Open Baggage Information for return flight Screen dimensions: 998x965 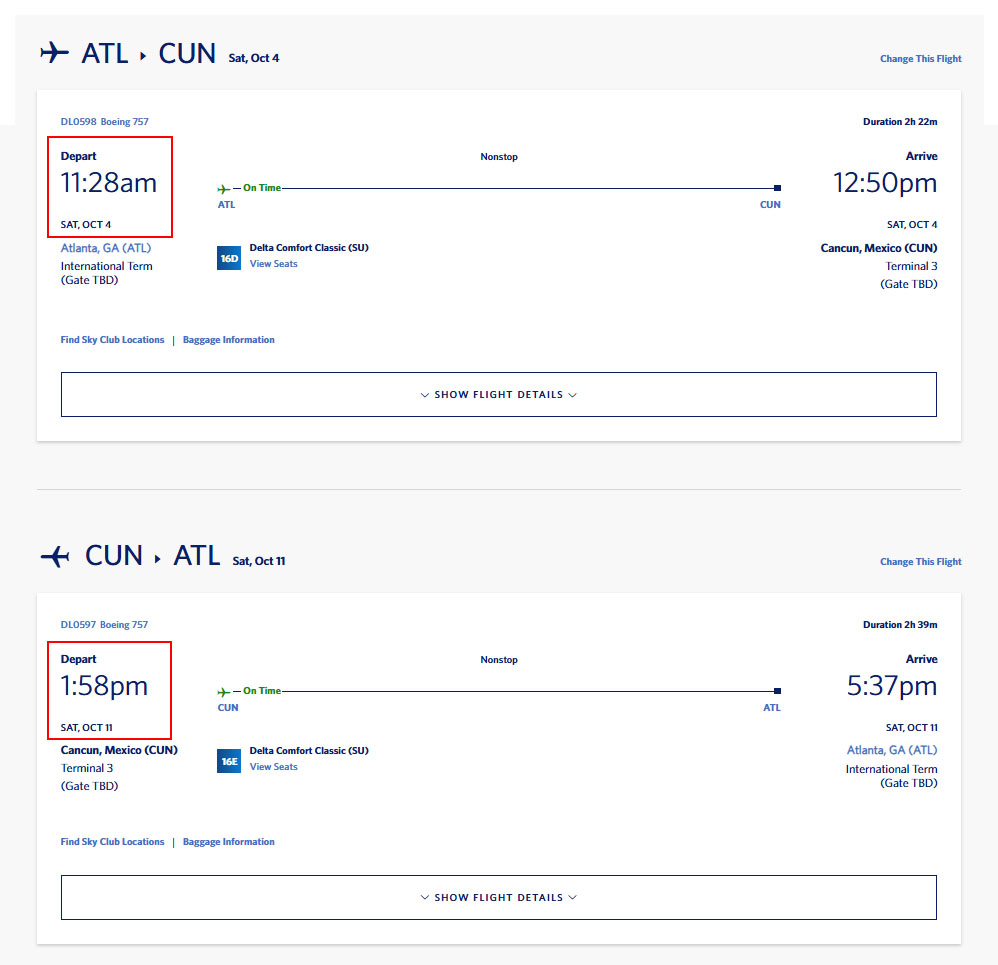tap(228, 842)
